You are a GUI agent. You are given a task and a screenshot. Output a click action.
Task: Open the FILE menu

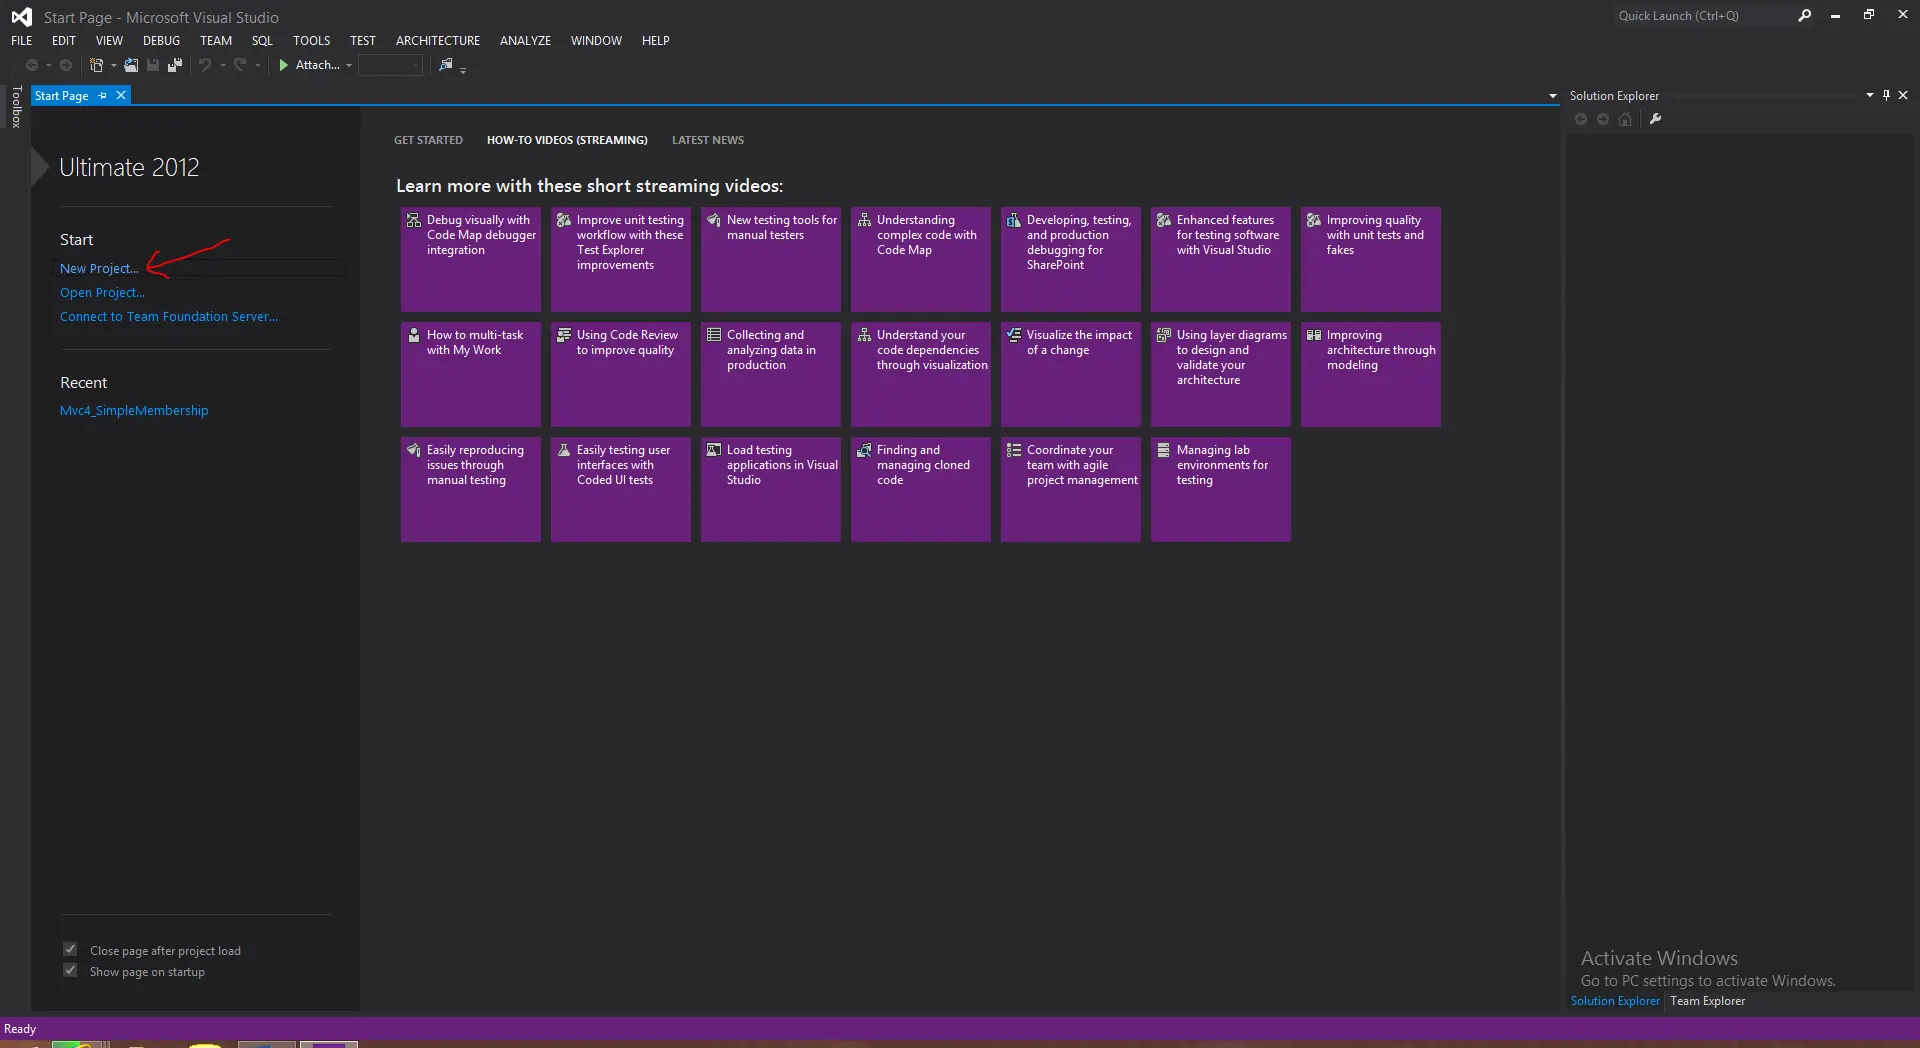pyautogui.click(x=22, y=41)
